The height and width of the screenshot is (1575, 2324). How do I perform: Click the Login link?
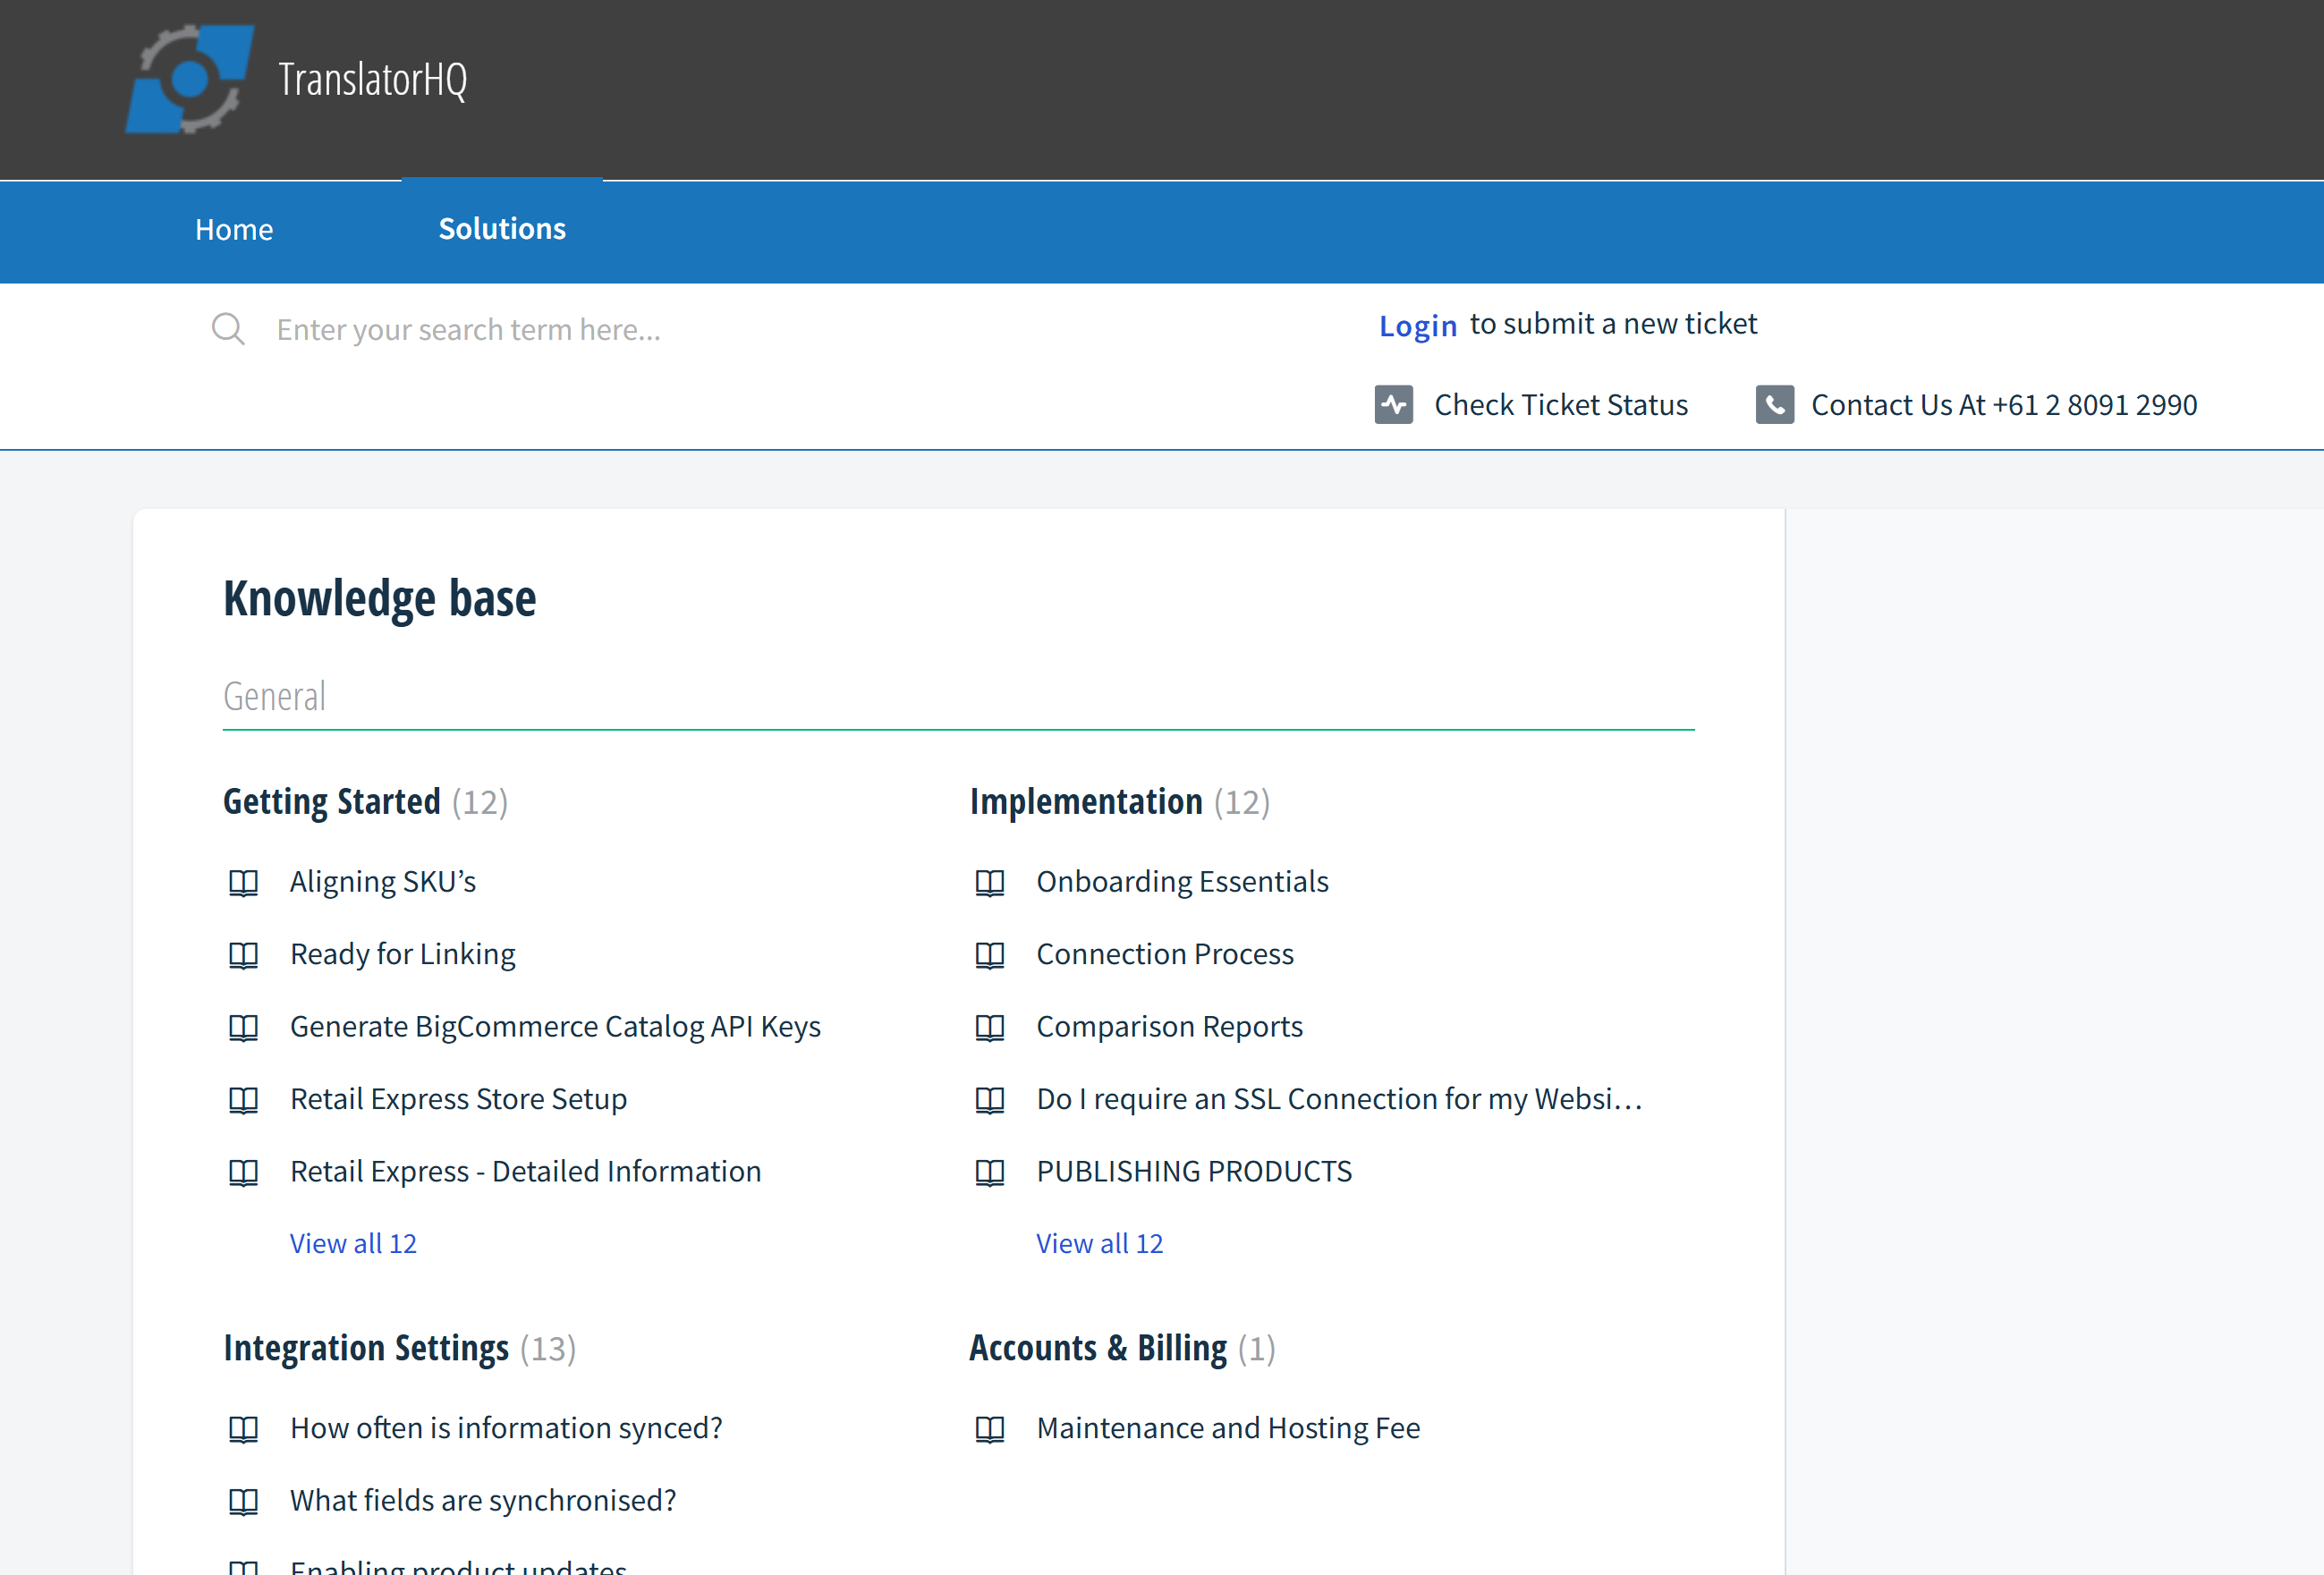[x=1417, y=326]
